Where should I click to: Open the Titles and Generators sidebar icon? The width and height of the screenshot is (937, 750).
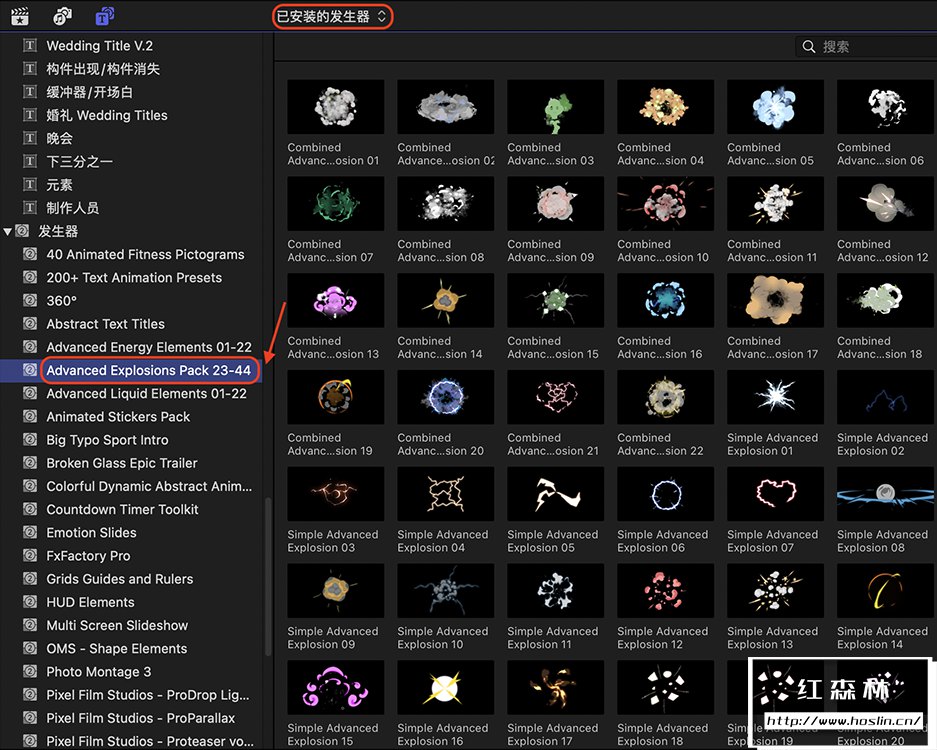(105, 16)
